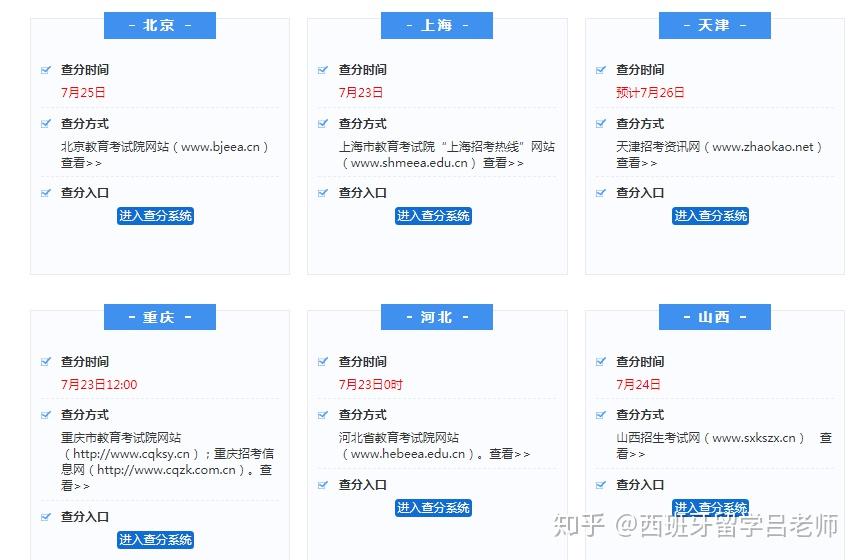Click the red date 7月24日

638,384
